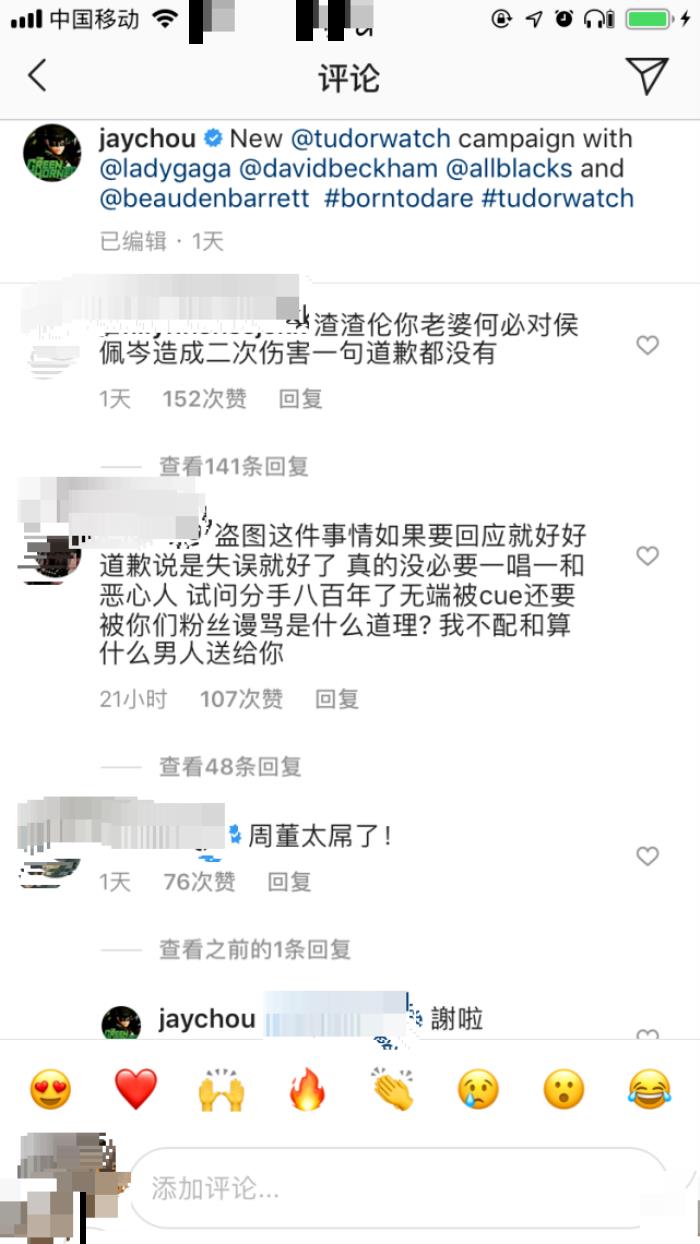Viewport: 700px width, 1244px height.
Task: Open jaychou profile picture in caption
Action: (x=52, y=153)
